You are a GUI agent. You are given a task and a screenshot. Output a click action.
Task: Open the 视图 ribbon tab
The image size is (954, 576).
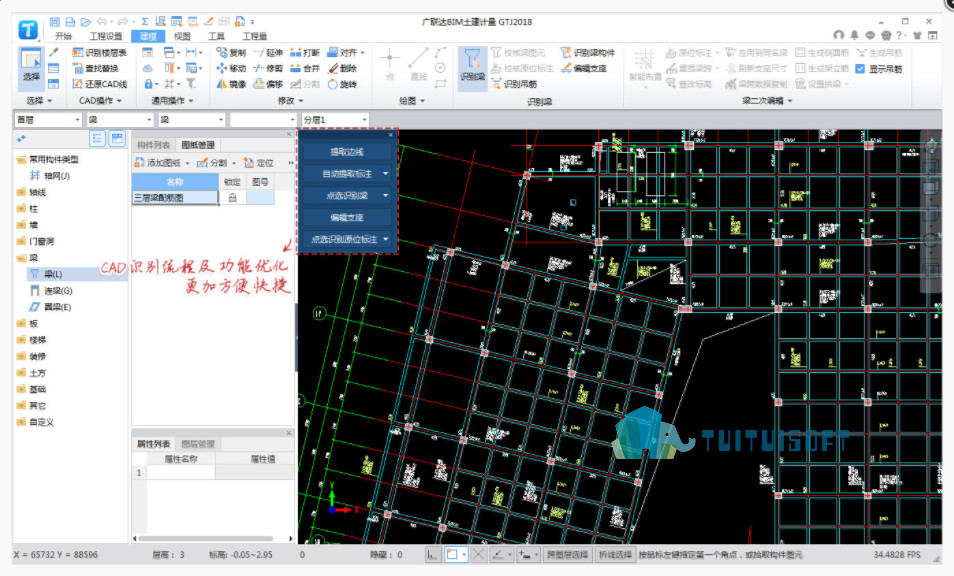pos(182,36)
